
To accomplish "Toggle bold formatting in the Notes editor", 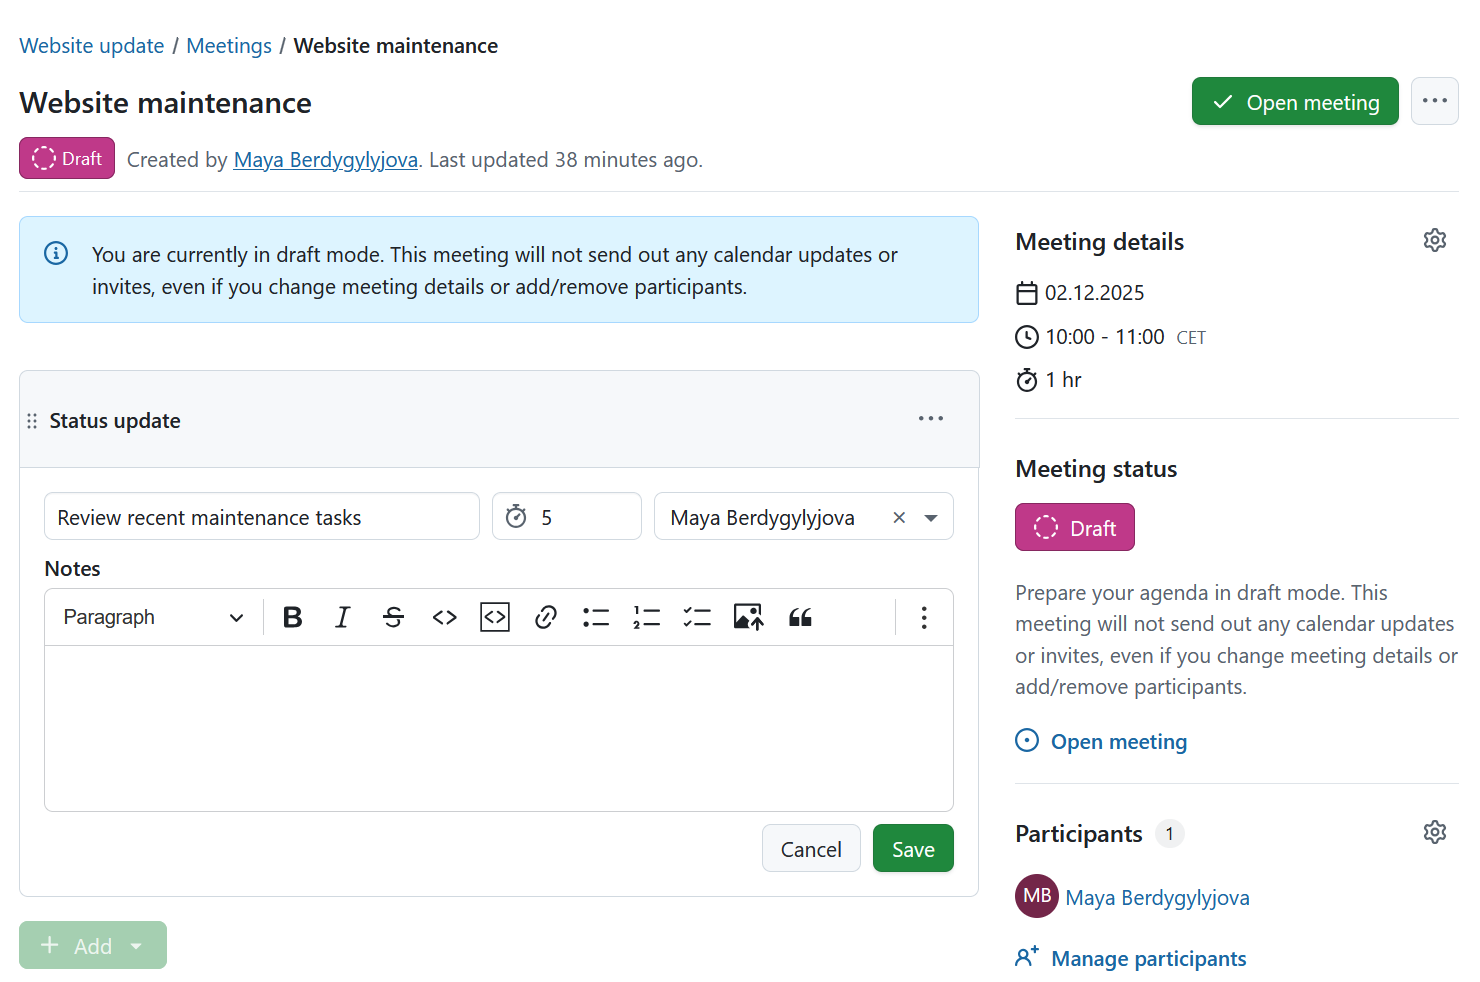I will [x=292, y=617].
